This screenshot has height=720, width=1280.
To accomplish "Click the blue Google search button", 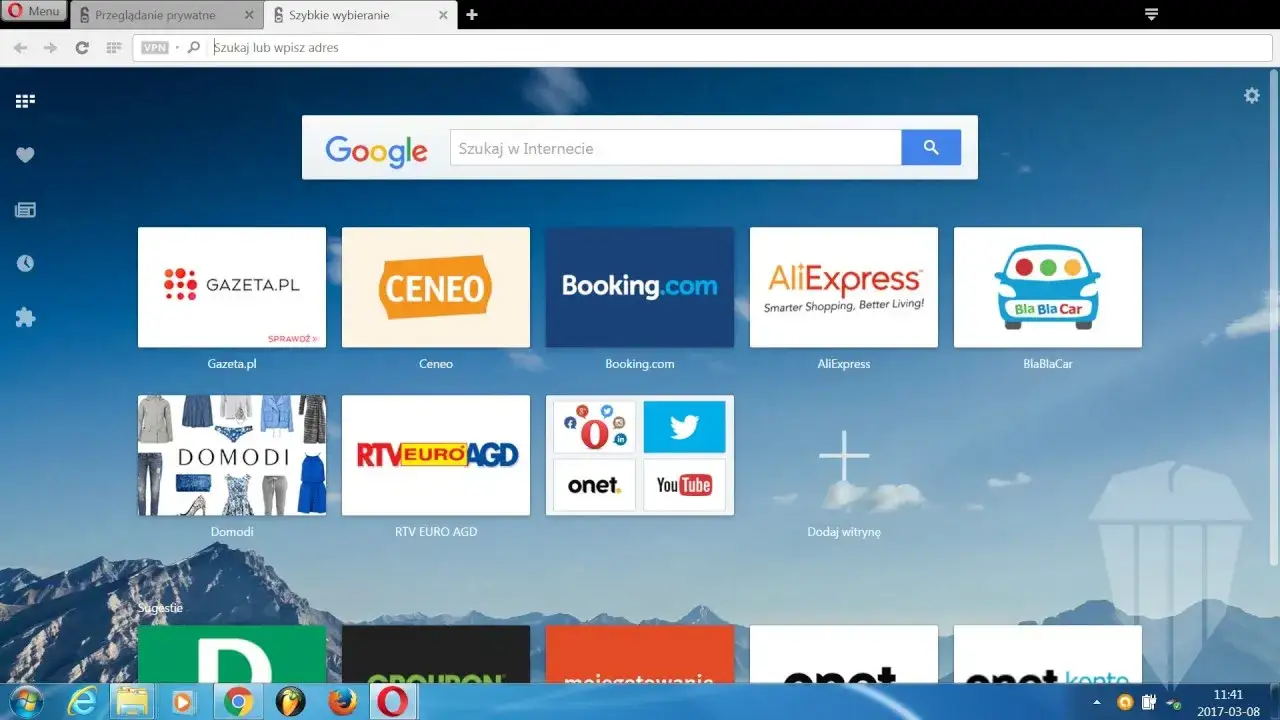I will (930, 148).
